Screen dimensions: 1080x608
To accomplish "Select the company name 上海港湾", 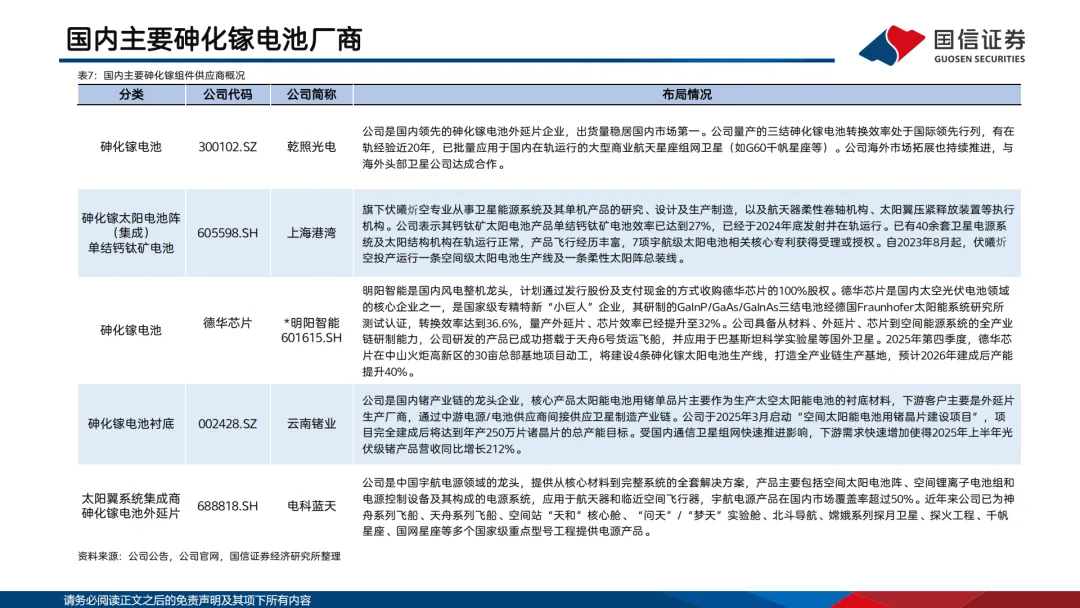I will [x=311, y=233].
